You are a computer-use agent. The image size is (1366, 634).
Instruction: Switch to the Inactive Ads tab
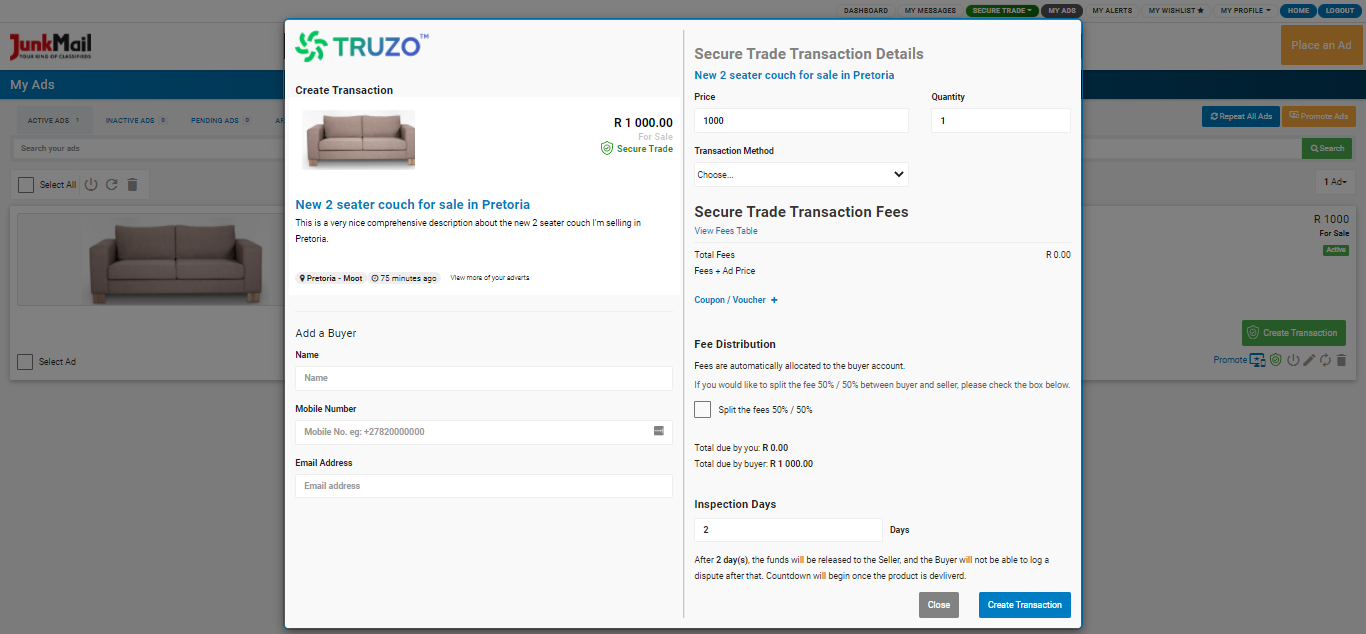(134, 119)
